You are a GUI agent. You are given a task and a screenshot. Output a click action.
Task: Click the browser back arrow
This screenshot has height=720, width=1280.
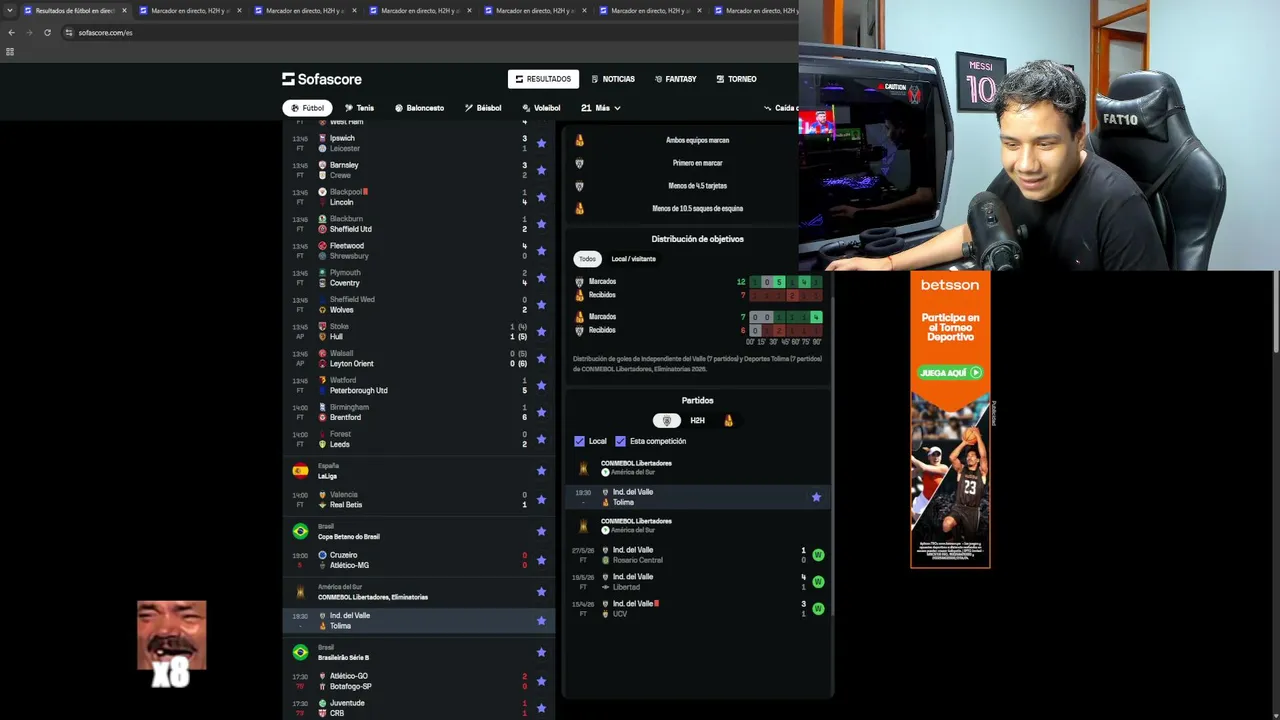(x=11, y=32)
